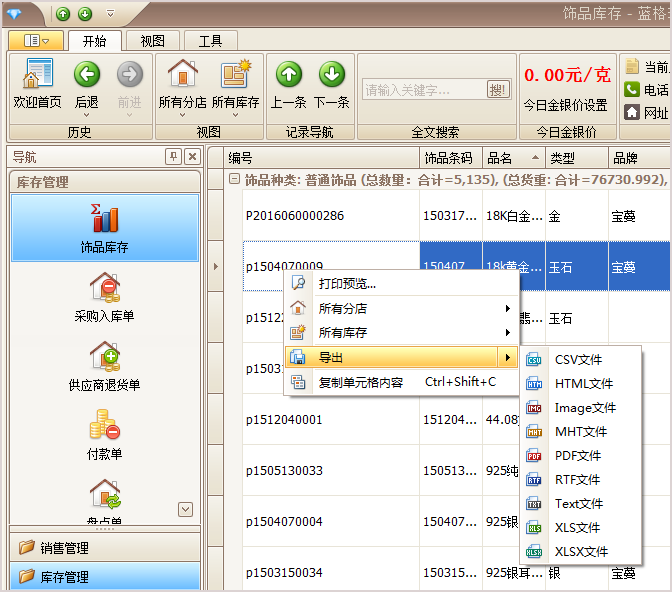This screenshot has height=592, width=672.
Task: Open the quick access toolbar dropdown
Action: pos(110,14)
